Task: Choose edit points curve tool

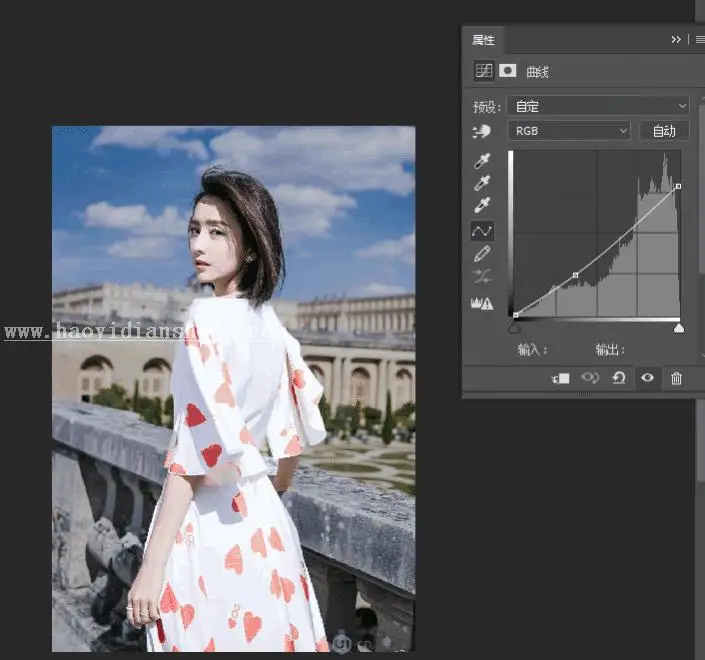Action: point(482,231)
